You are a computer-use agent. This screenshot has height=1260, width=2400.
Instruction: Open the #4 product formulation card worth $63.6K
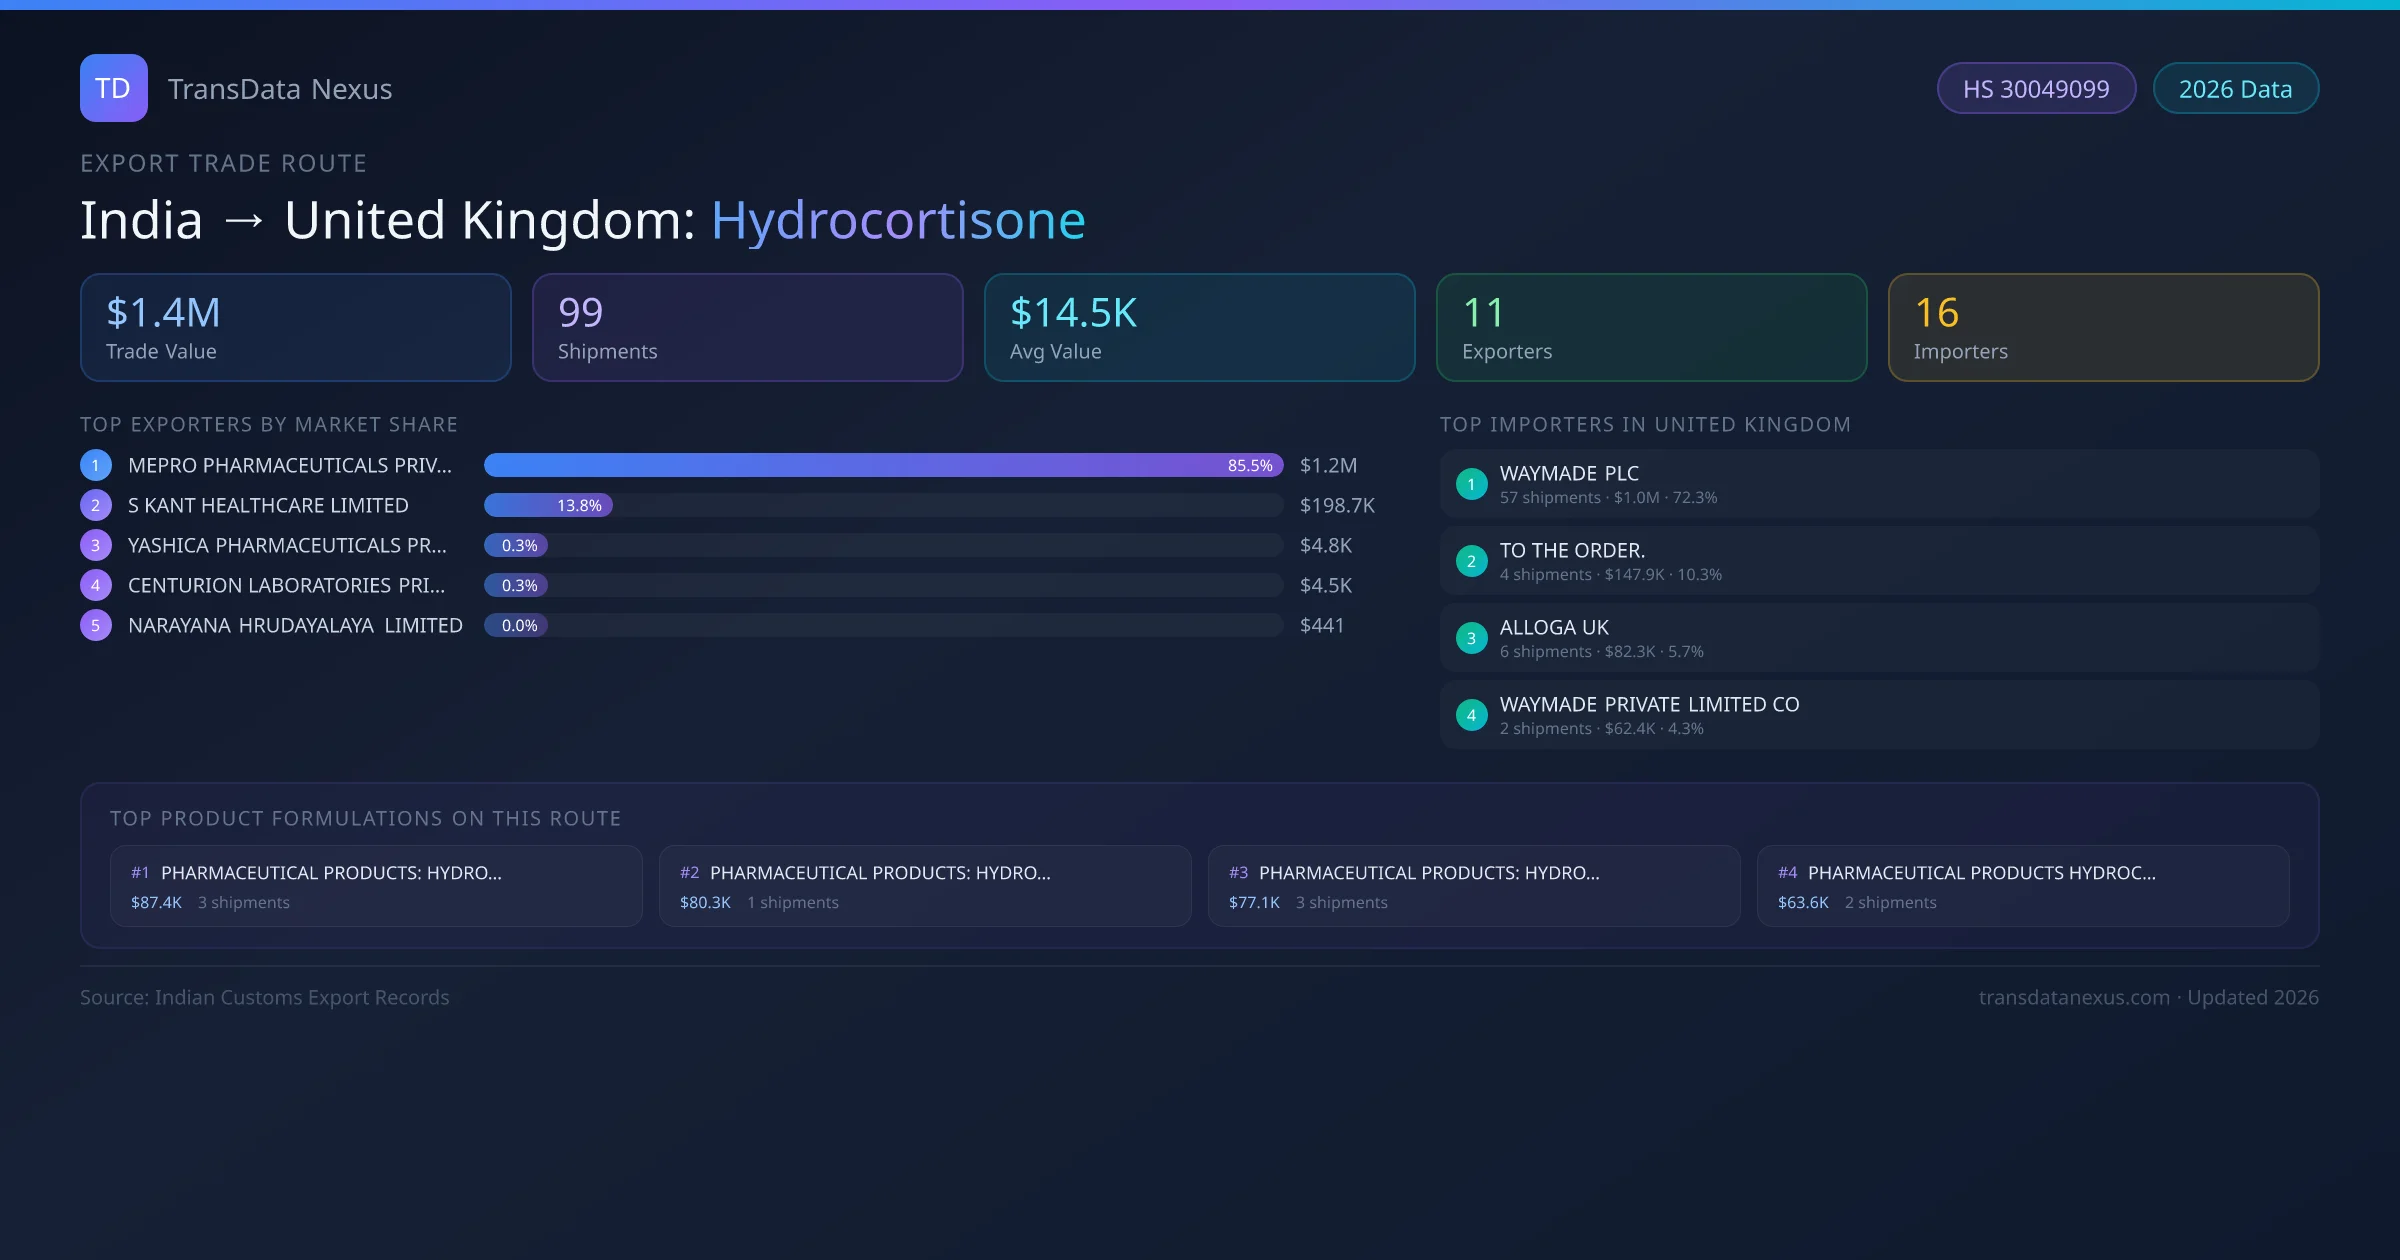click(2022, 886)
